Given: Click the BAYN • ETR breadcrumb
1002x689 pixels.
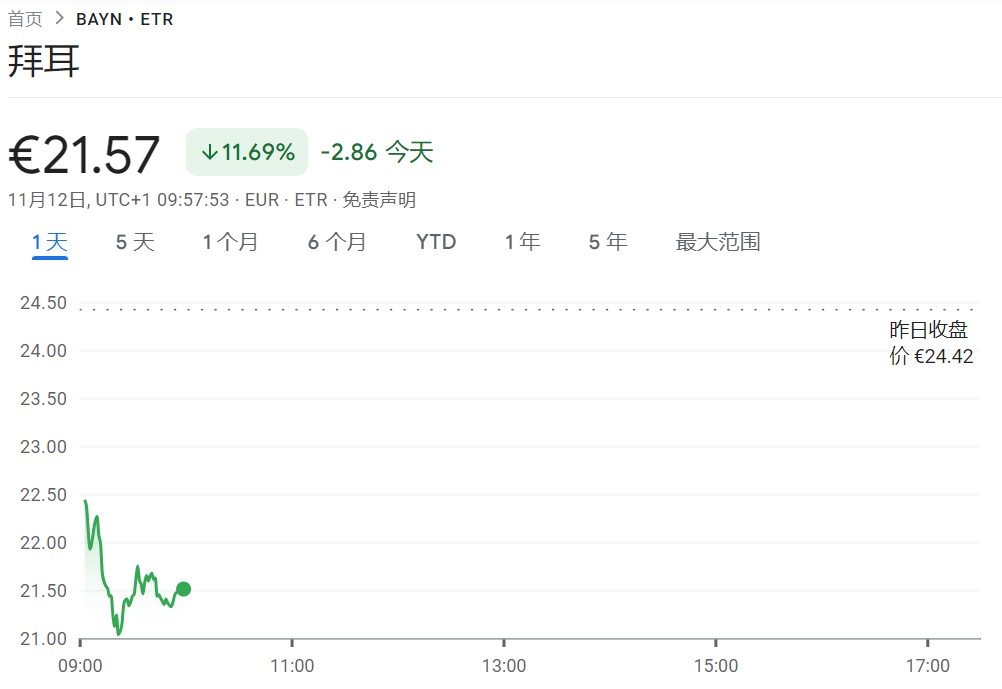Looking at the screenshot, I should point(124,19).
